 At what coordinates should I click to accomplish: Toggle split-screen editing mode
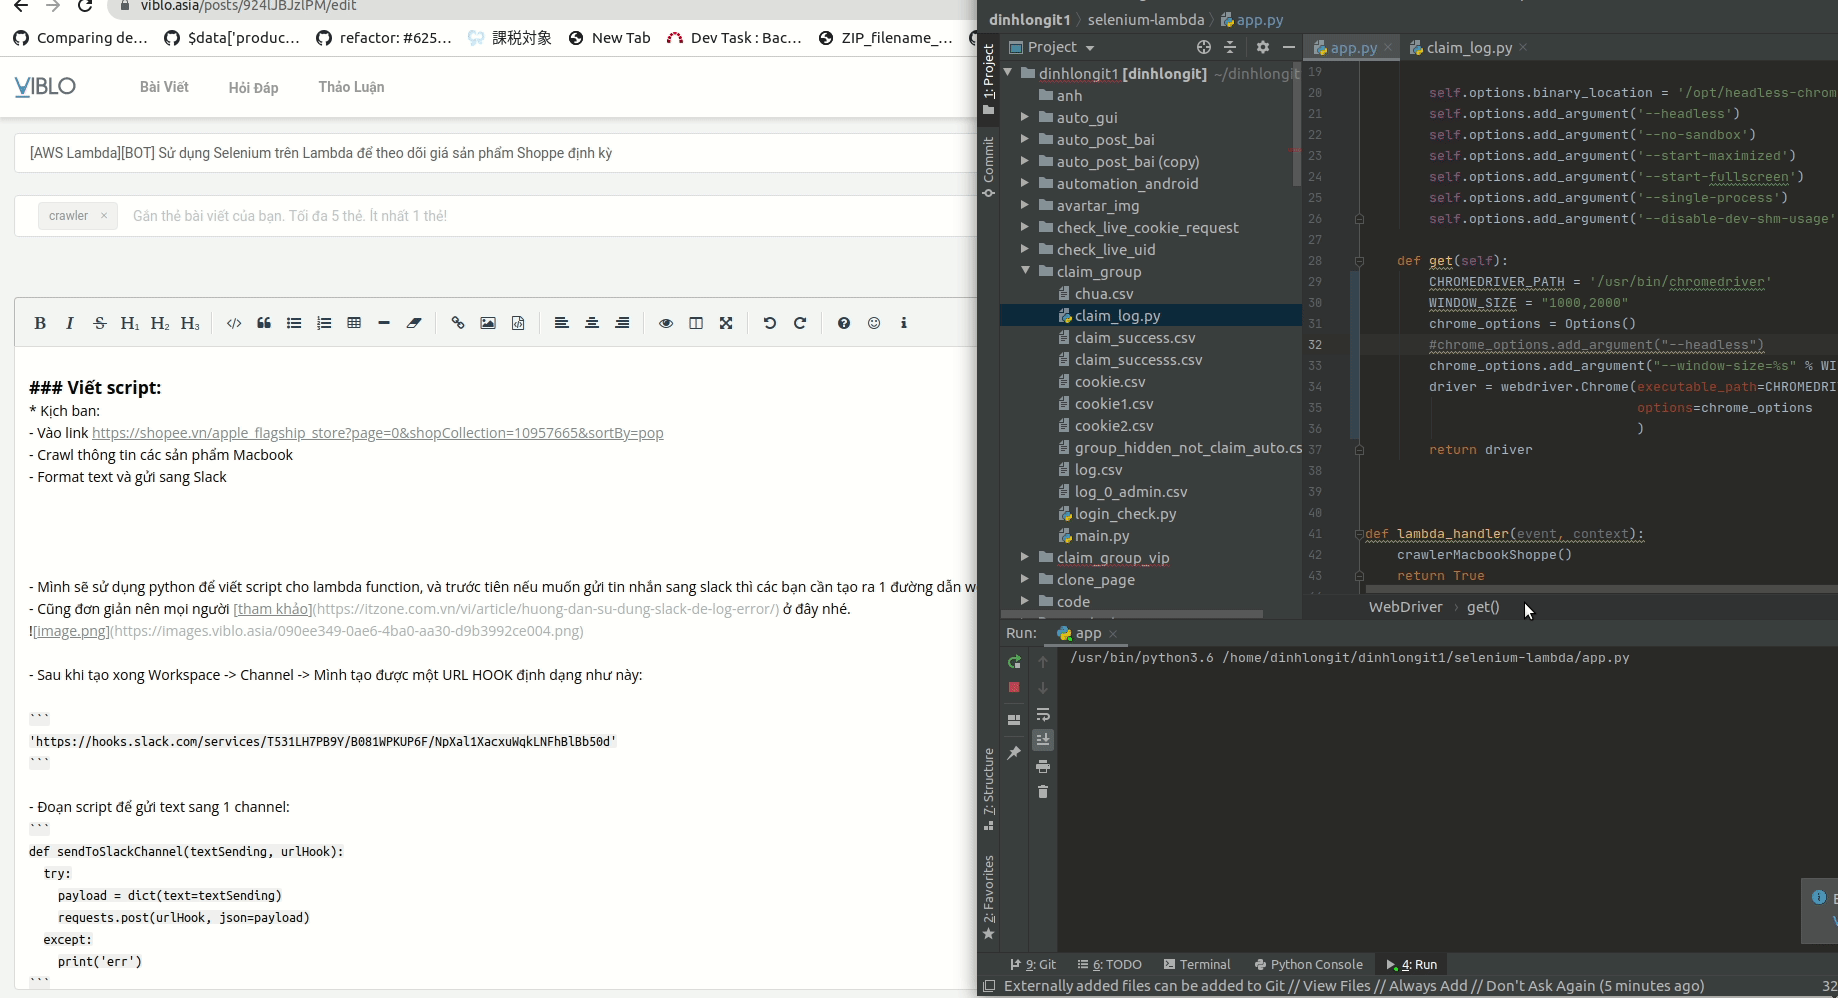click(x=695, y=323)
